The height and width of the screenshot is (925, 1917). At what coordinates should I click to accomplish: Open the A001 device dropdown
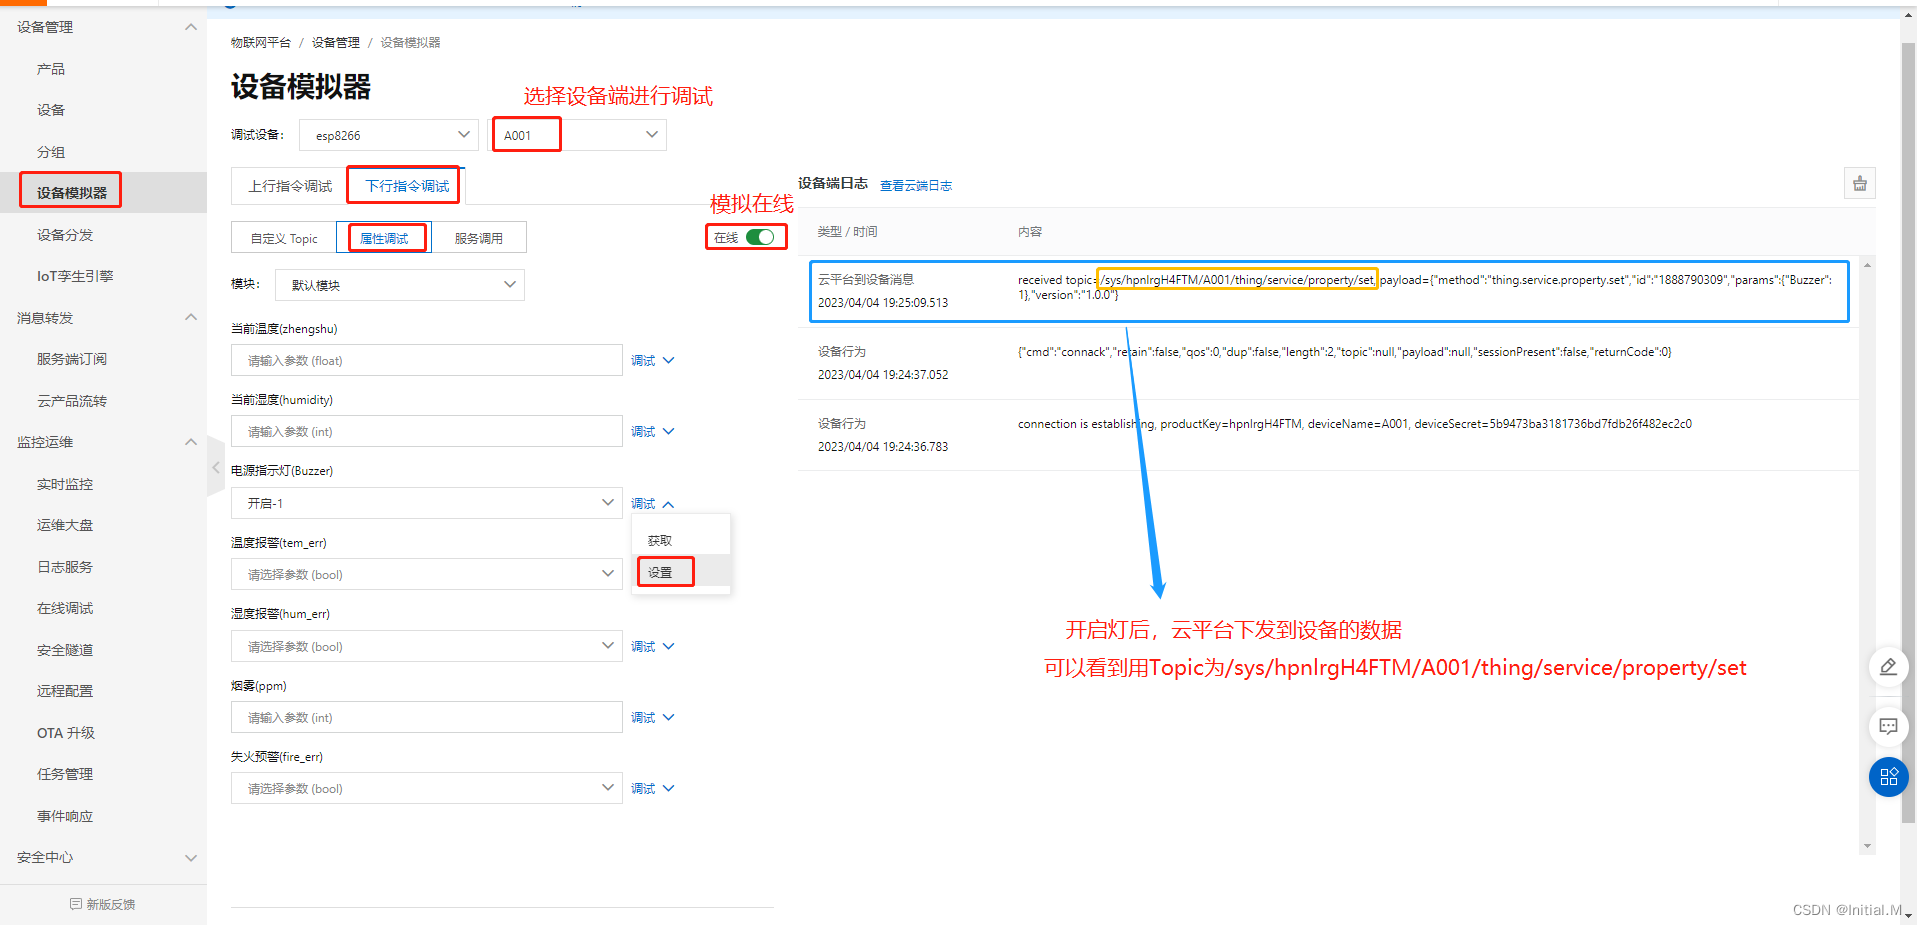[577, 135]
